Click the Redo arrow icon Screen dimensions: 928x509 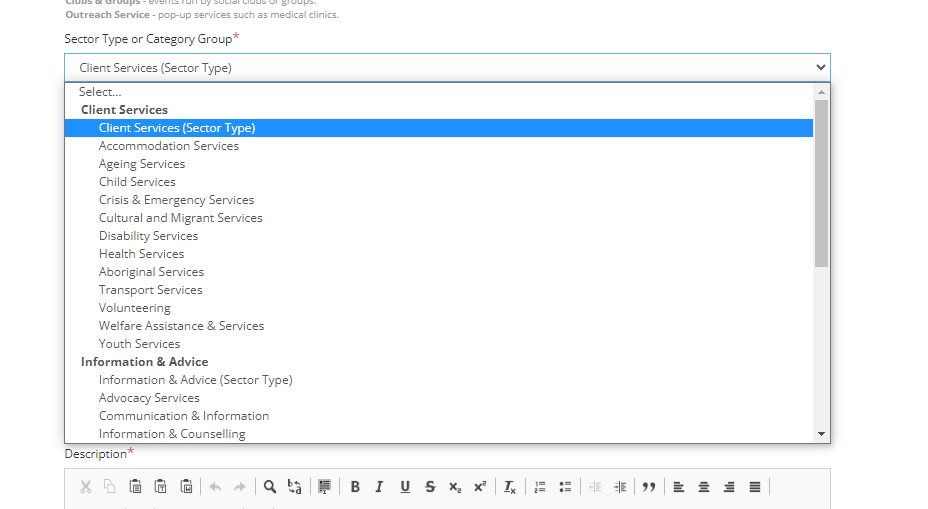point(240,487)
